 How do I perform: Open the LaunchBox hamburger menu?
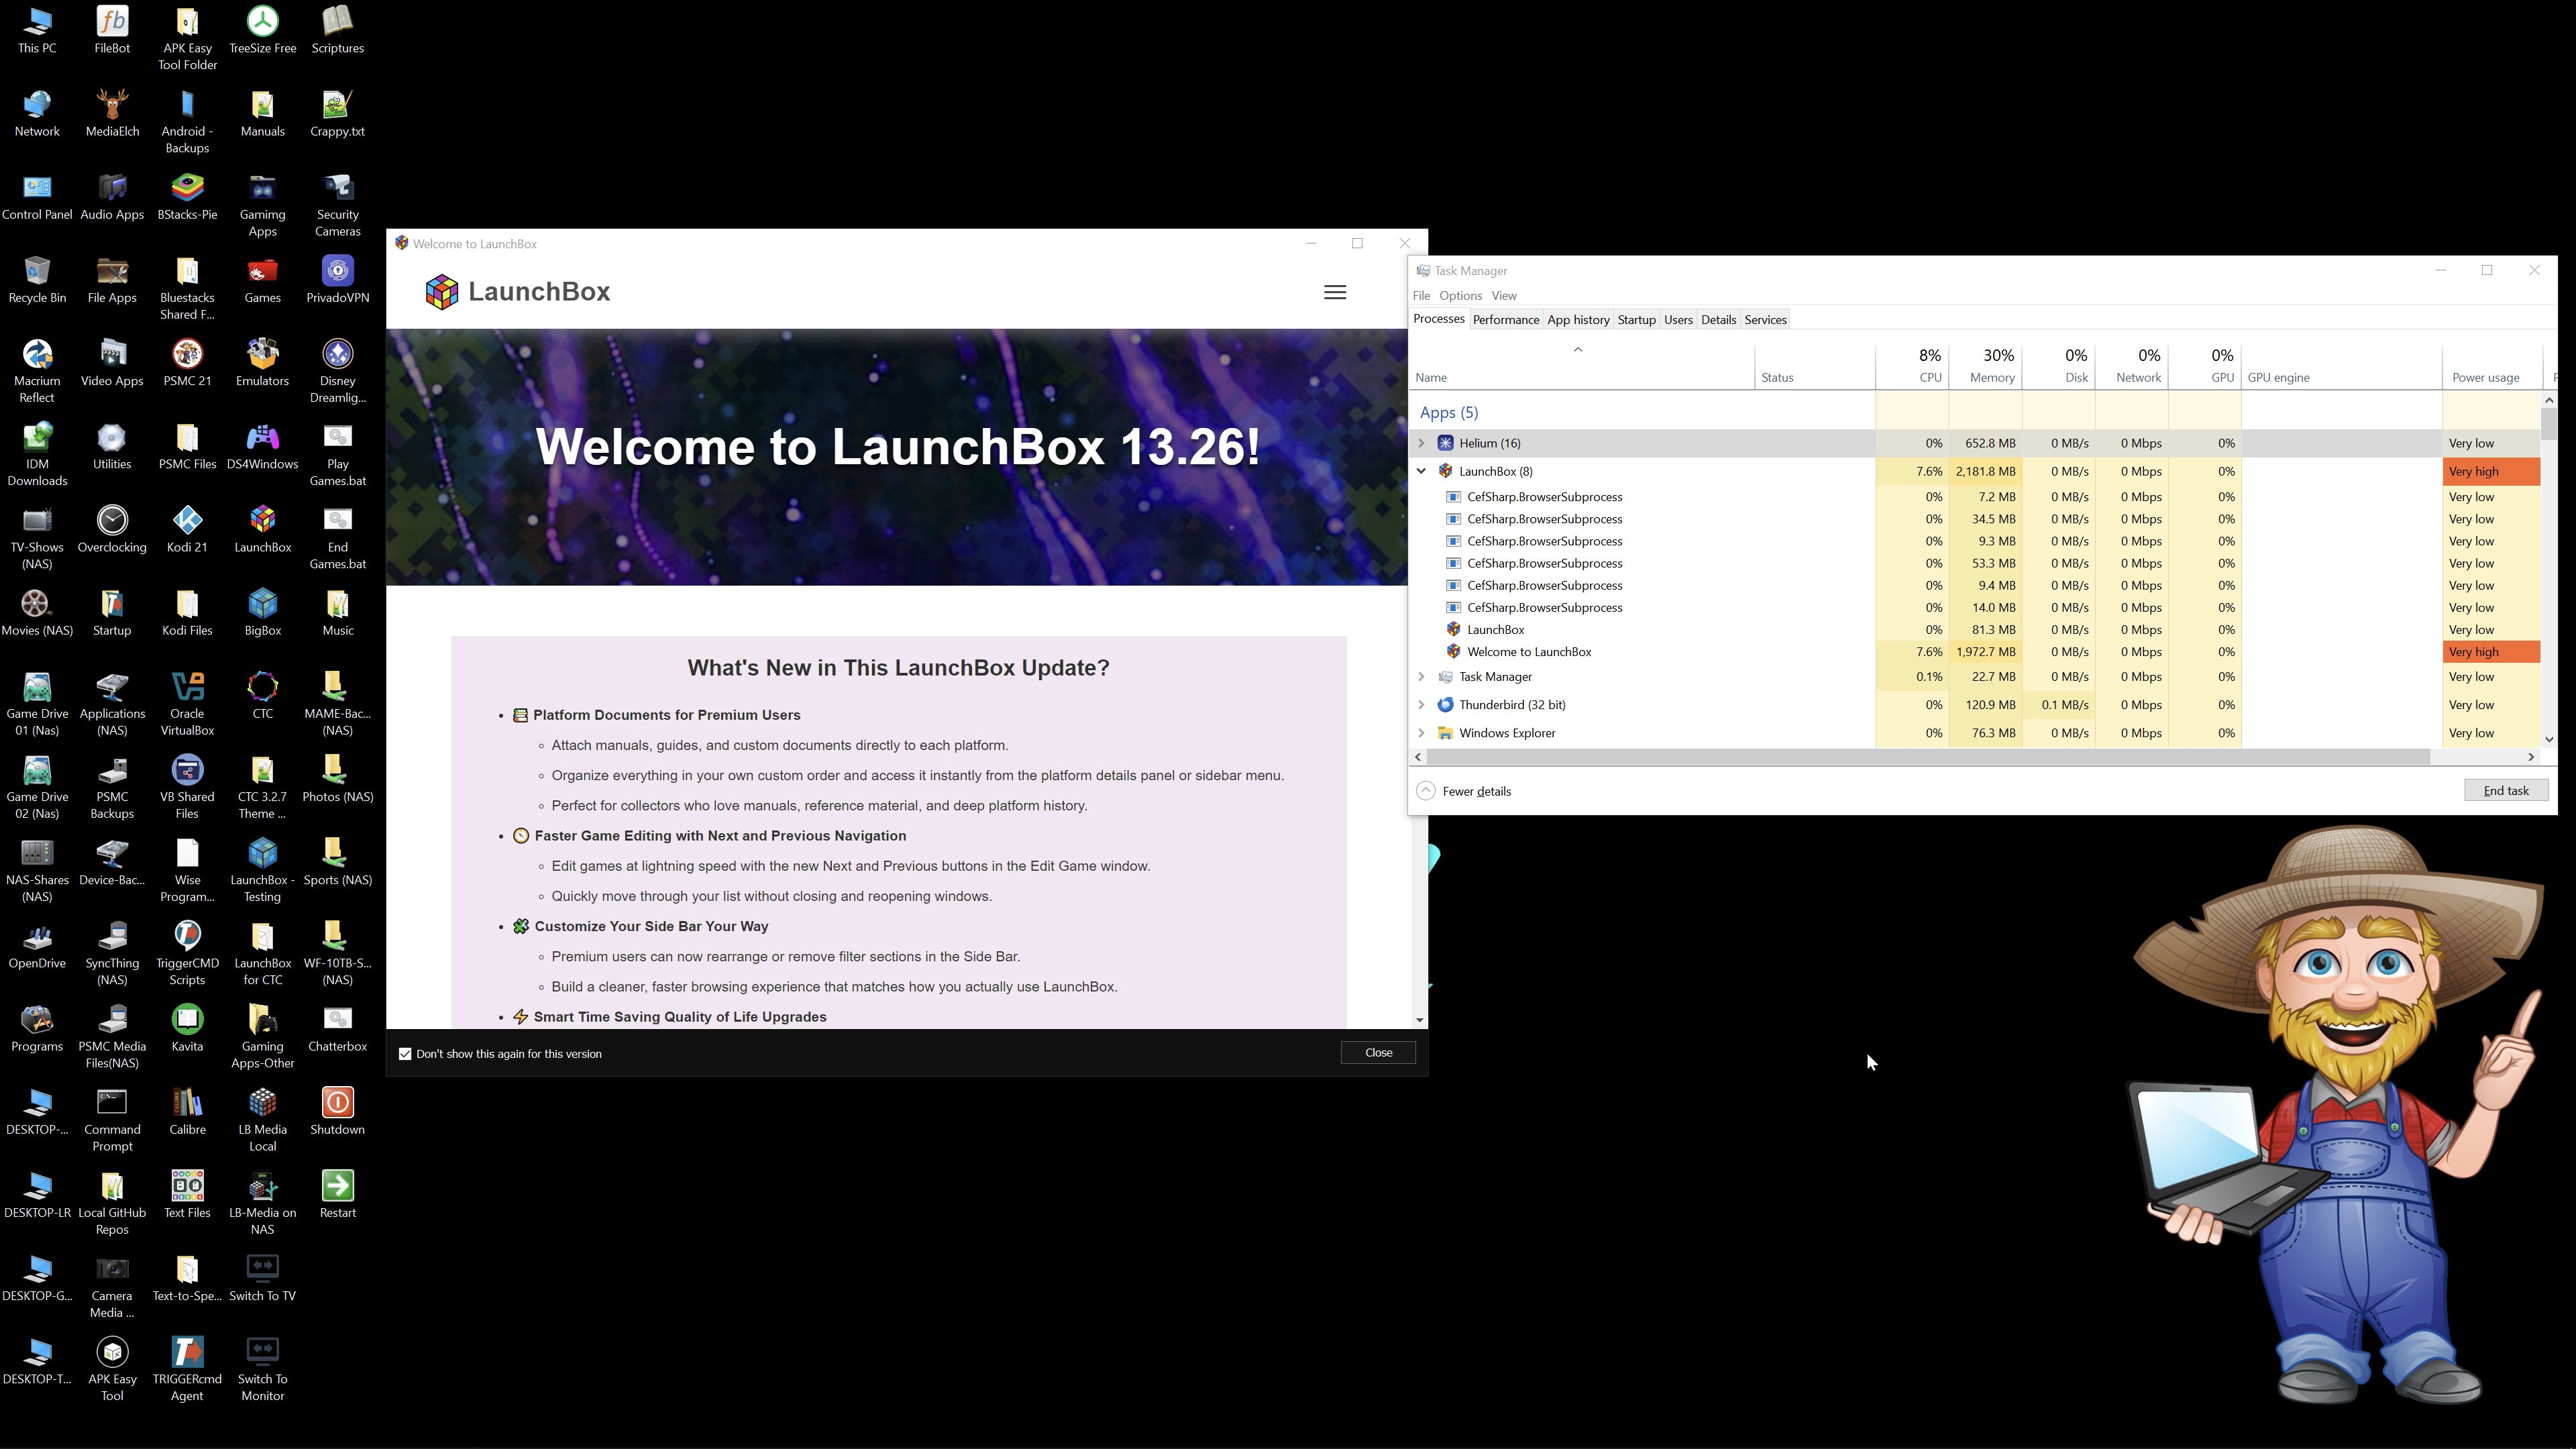point(1334,292)
